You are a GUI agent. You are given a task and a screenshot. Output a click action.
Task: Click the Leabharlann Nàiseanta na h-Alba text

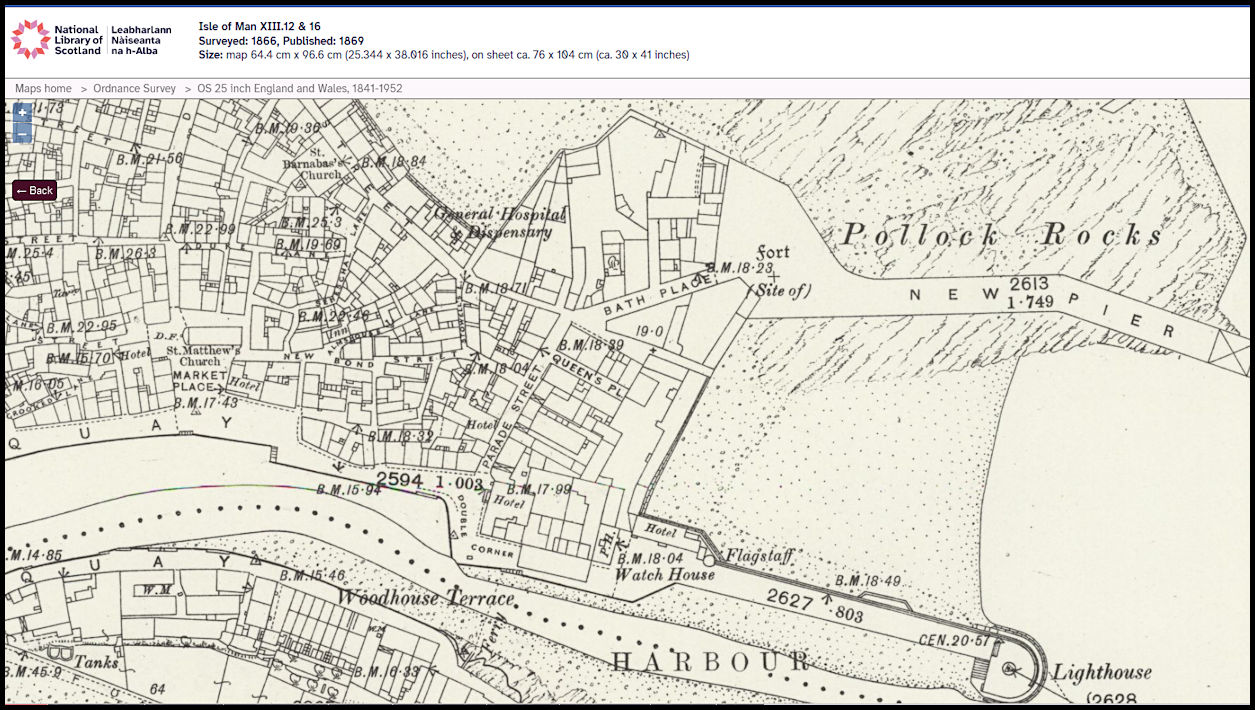141,40
